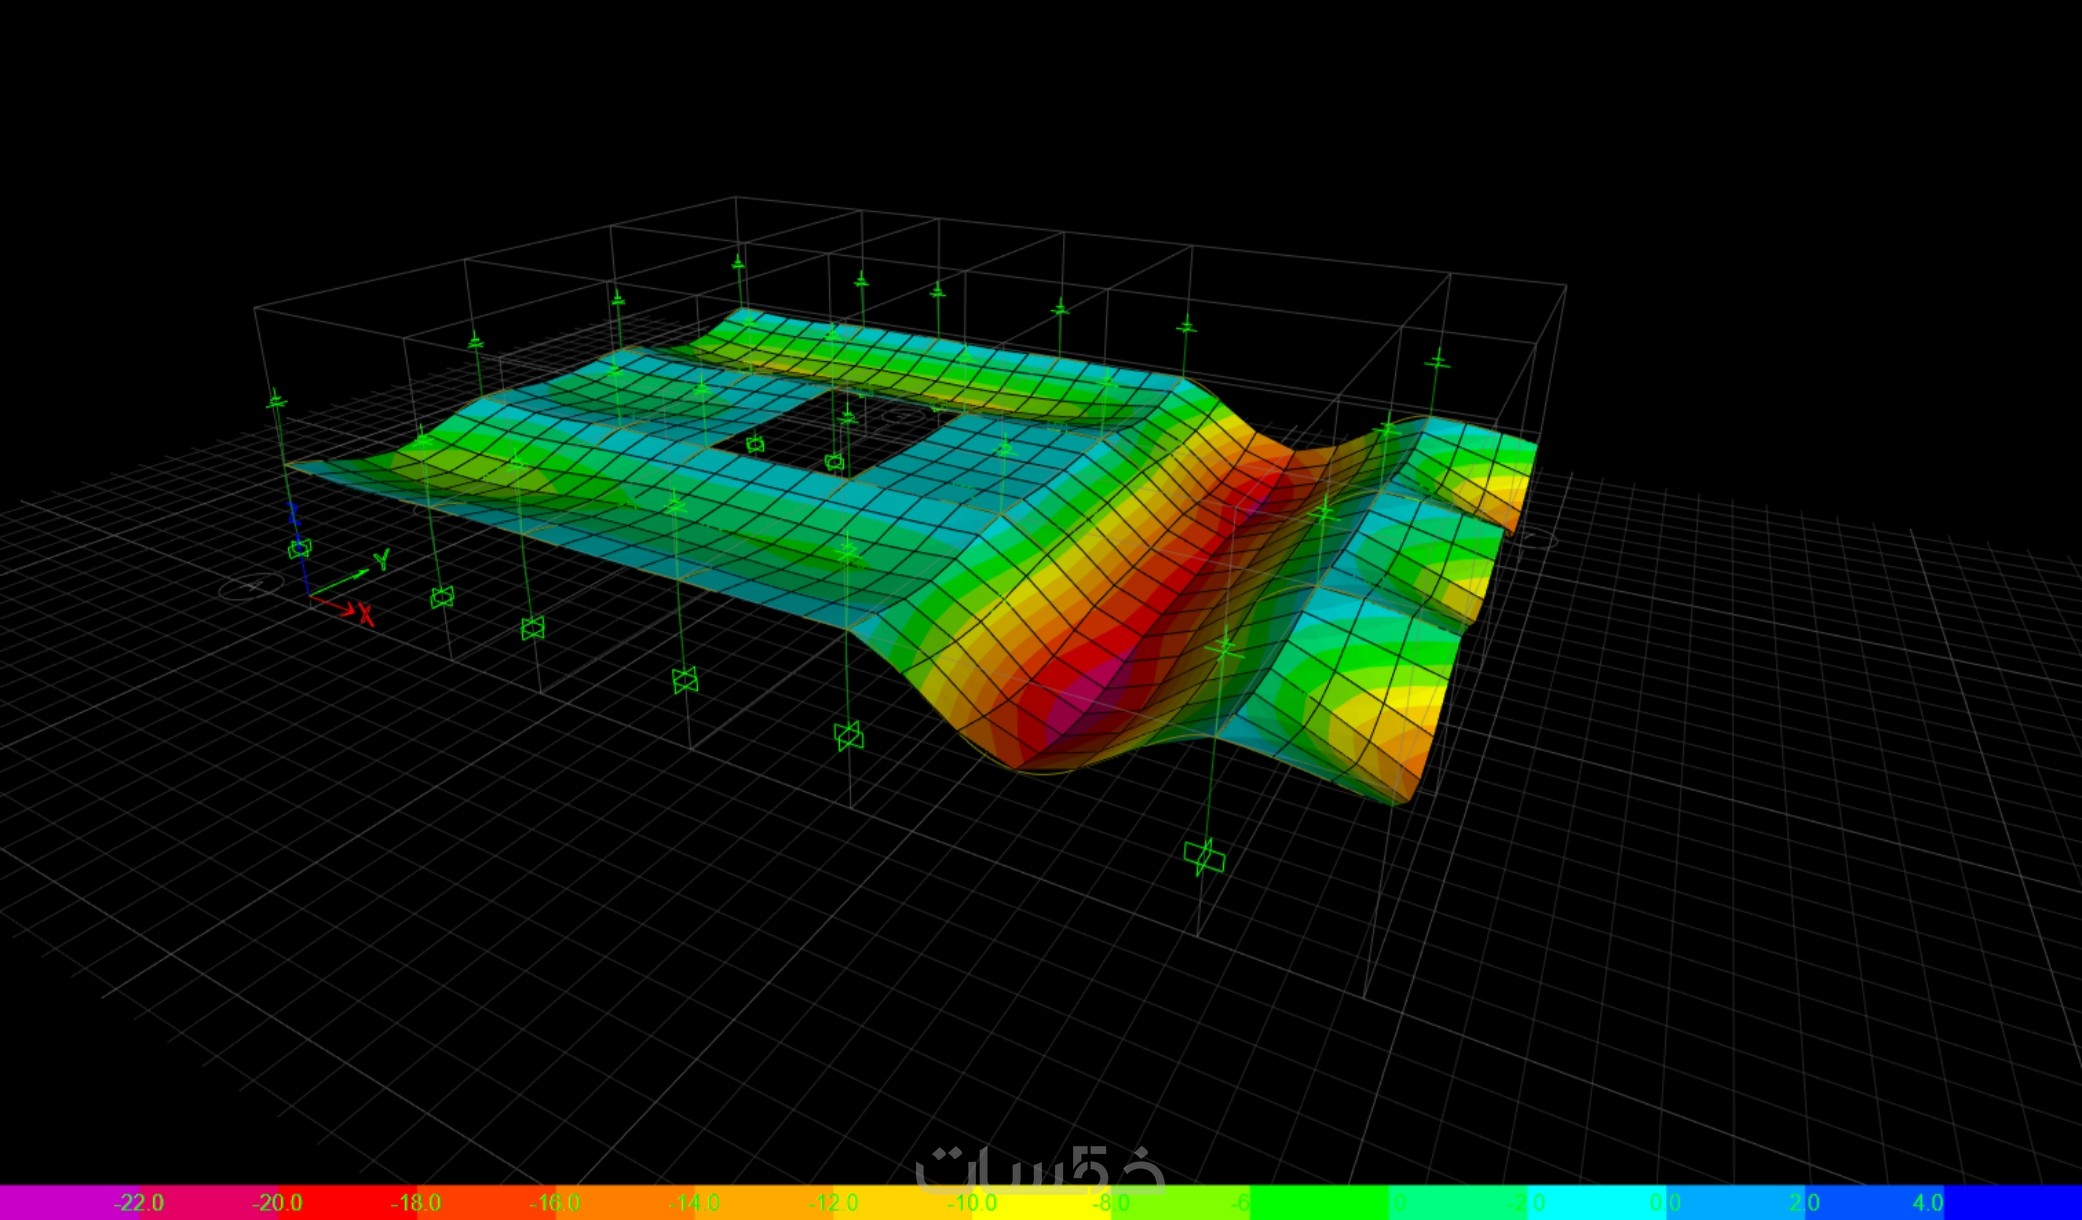Click the 4.0 blue legend value
Image resolution: width=2082 pixels, height=1220 pixels.
tap(1928, 1203)
